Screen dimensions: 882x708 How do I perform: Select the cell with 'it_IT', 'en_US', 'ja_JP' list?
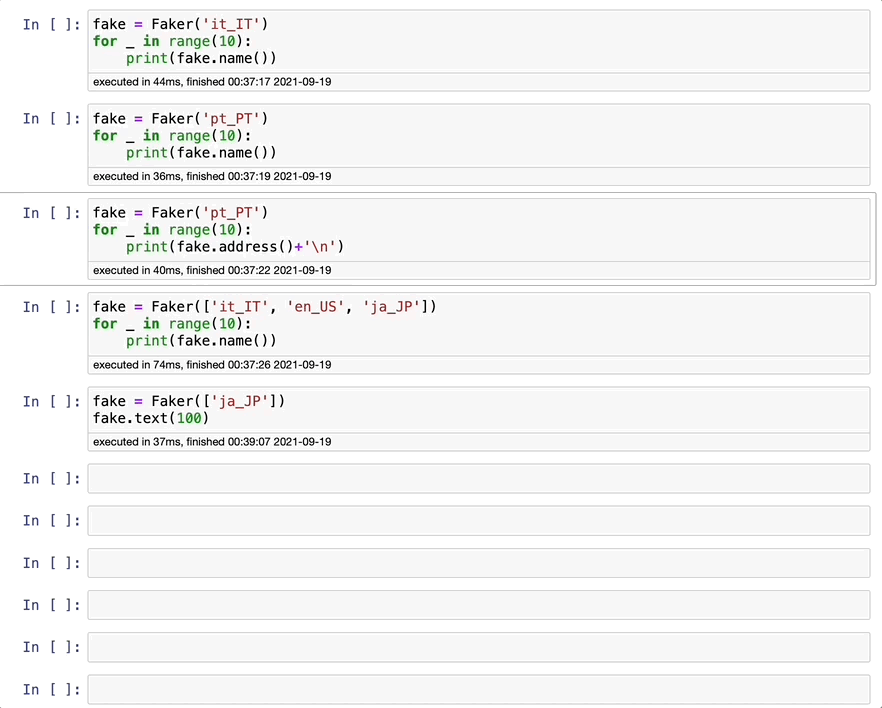coord(478,323)
